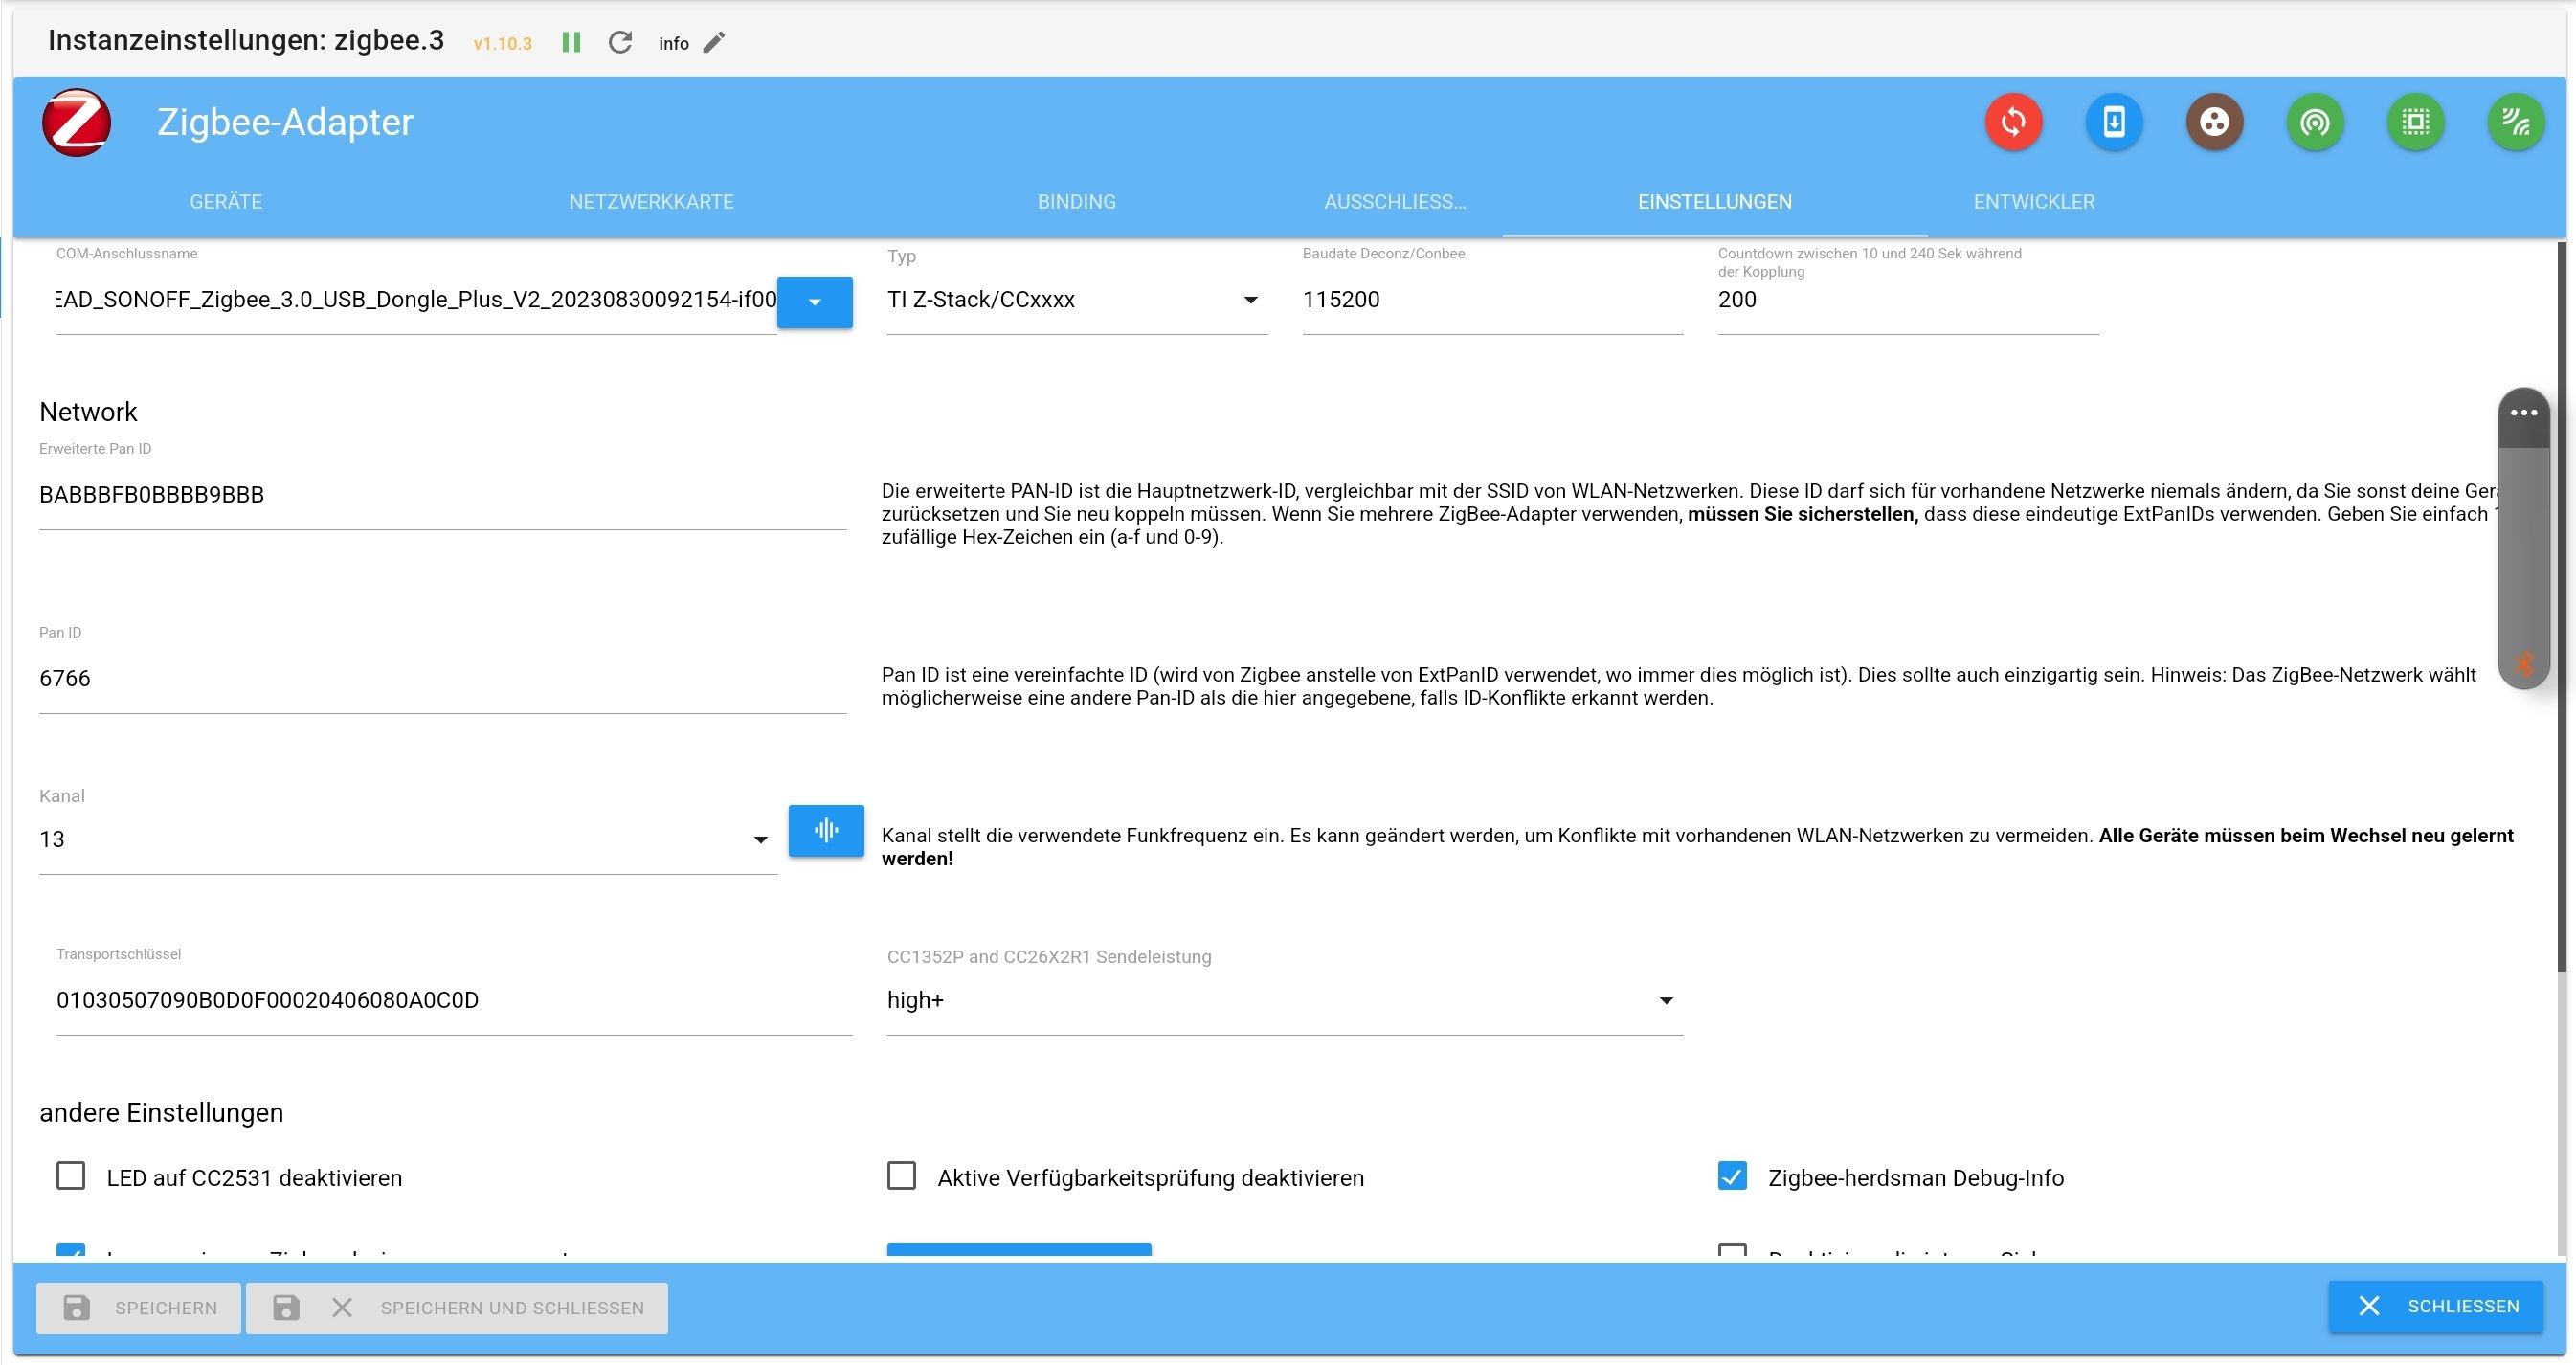Open the COM port dropdown button

coord(814,302)
